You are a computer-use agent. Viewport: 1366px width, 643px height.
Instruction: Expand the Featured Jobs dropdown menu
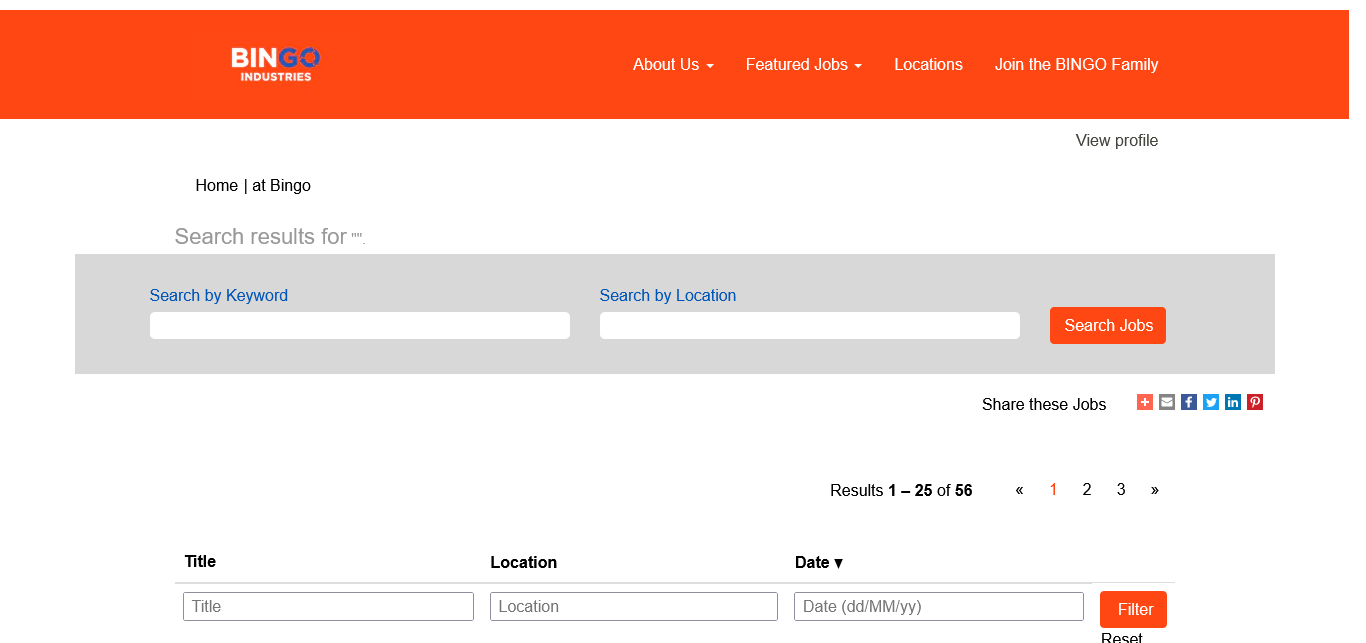point(803,65)
